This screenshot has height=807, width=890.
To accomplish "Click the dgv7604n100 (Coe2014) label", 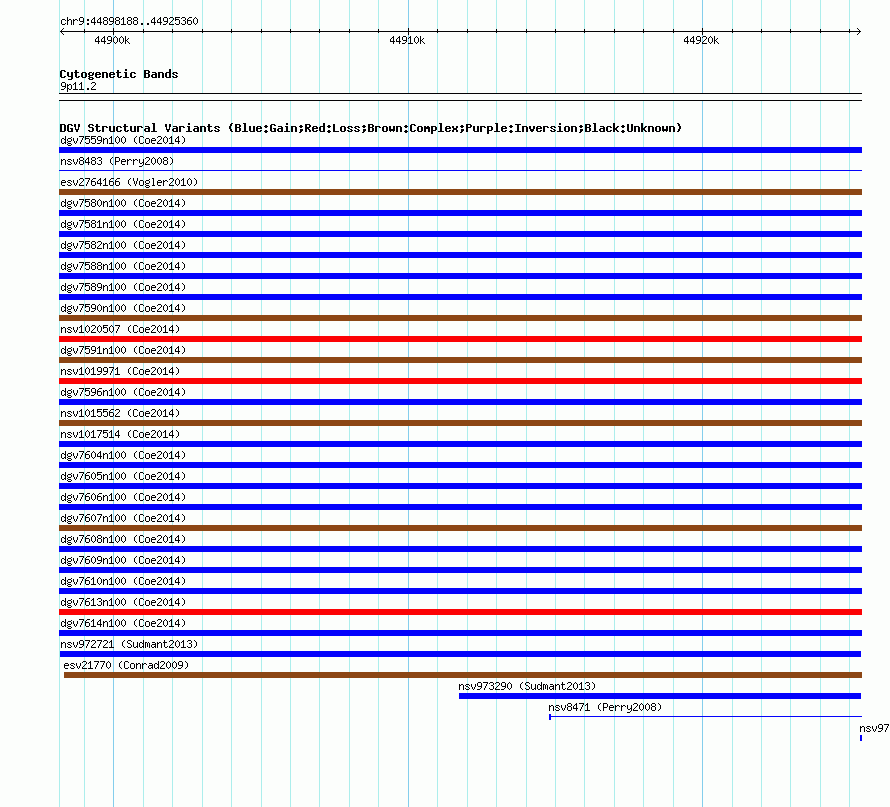I will (x=123, y=455).
